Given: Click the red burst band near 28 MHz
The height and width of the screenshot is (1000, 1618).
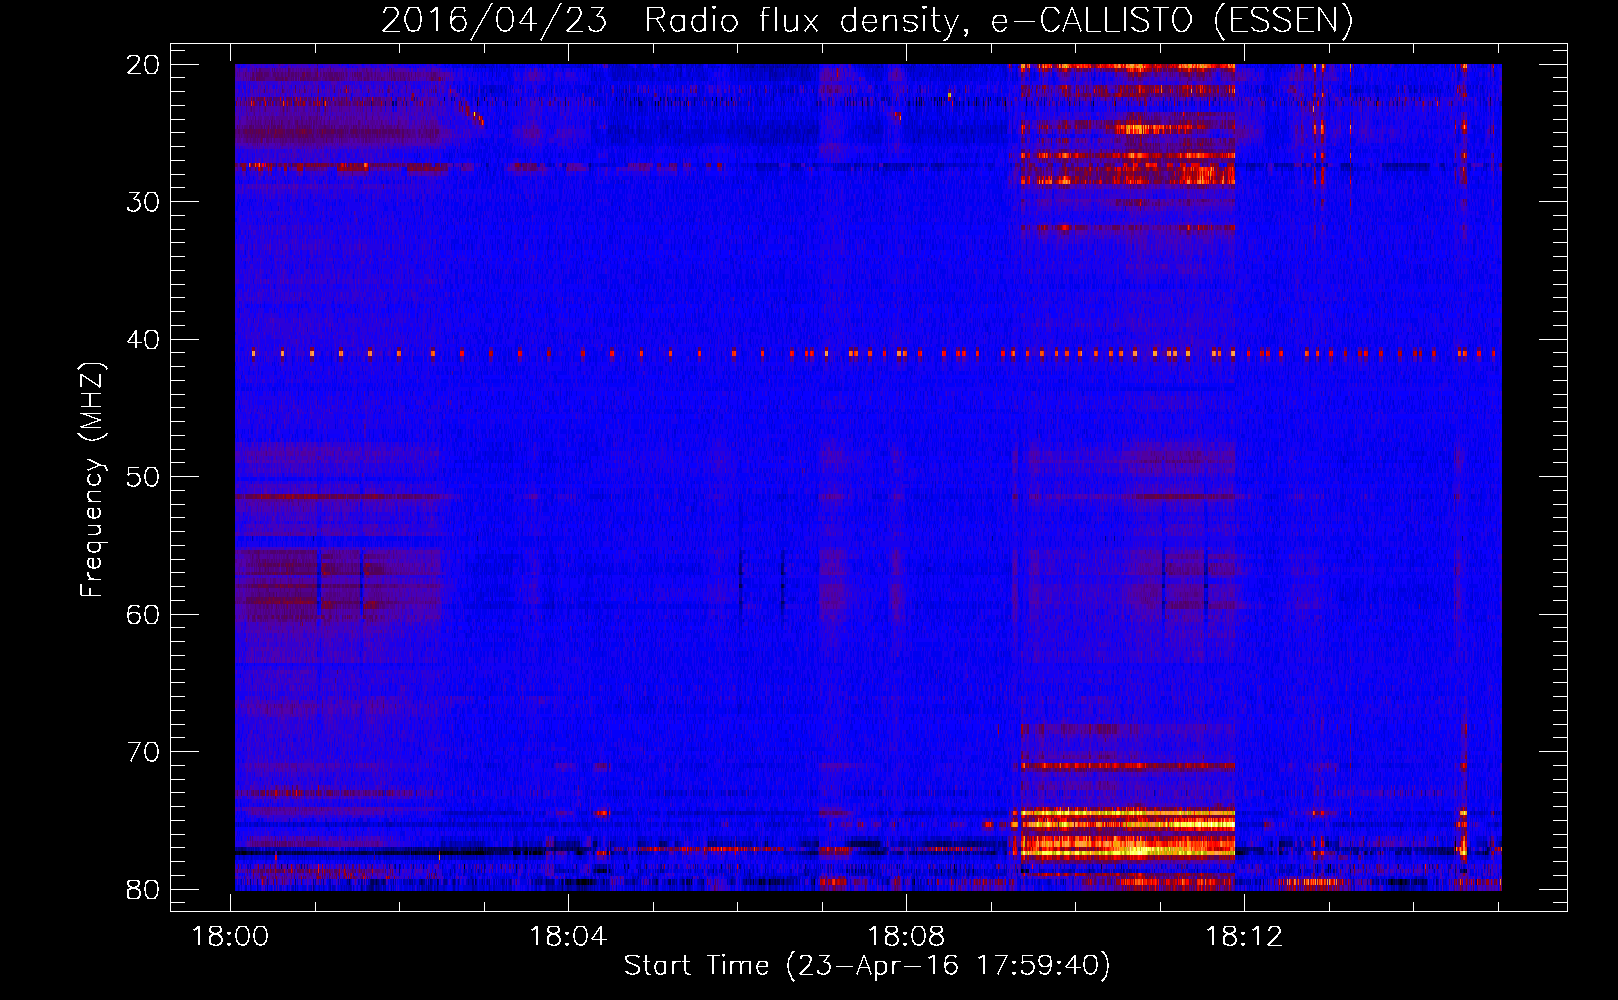Looking at the screenshot, I should click(x=1128, y=175).
